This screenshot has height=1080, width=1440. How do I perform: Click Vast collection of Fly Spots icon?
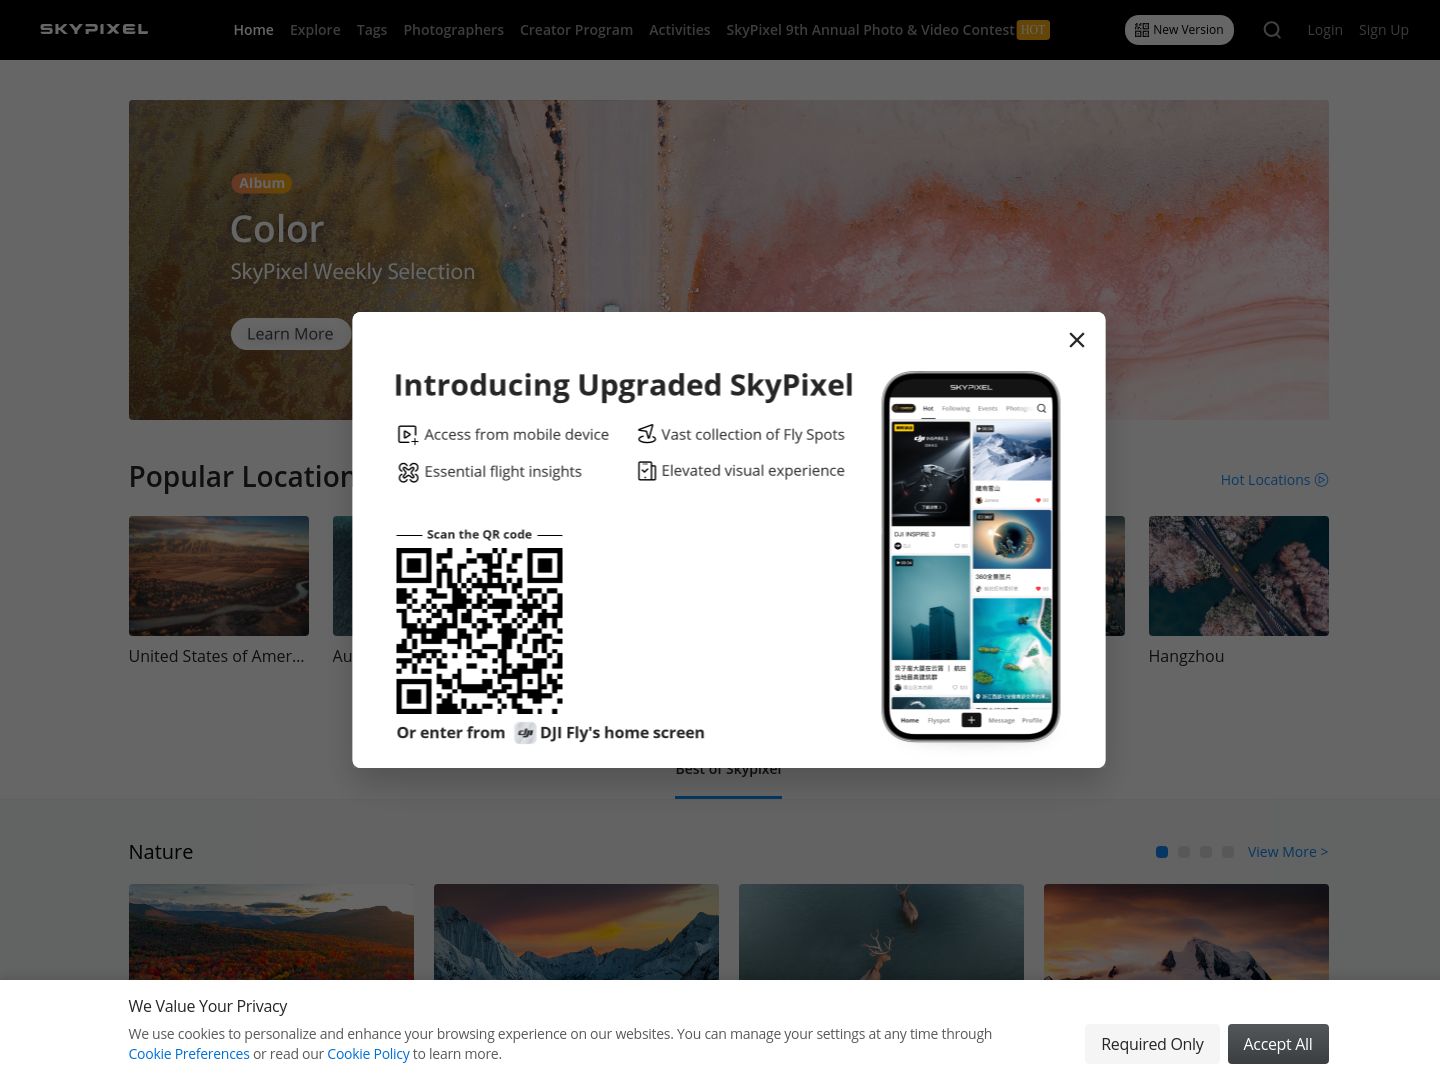pyautogui.click(x=646, y=434)
